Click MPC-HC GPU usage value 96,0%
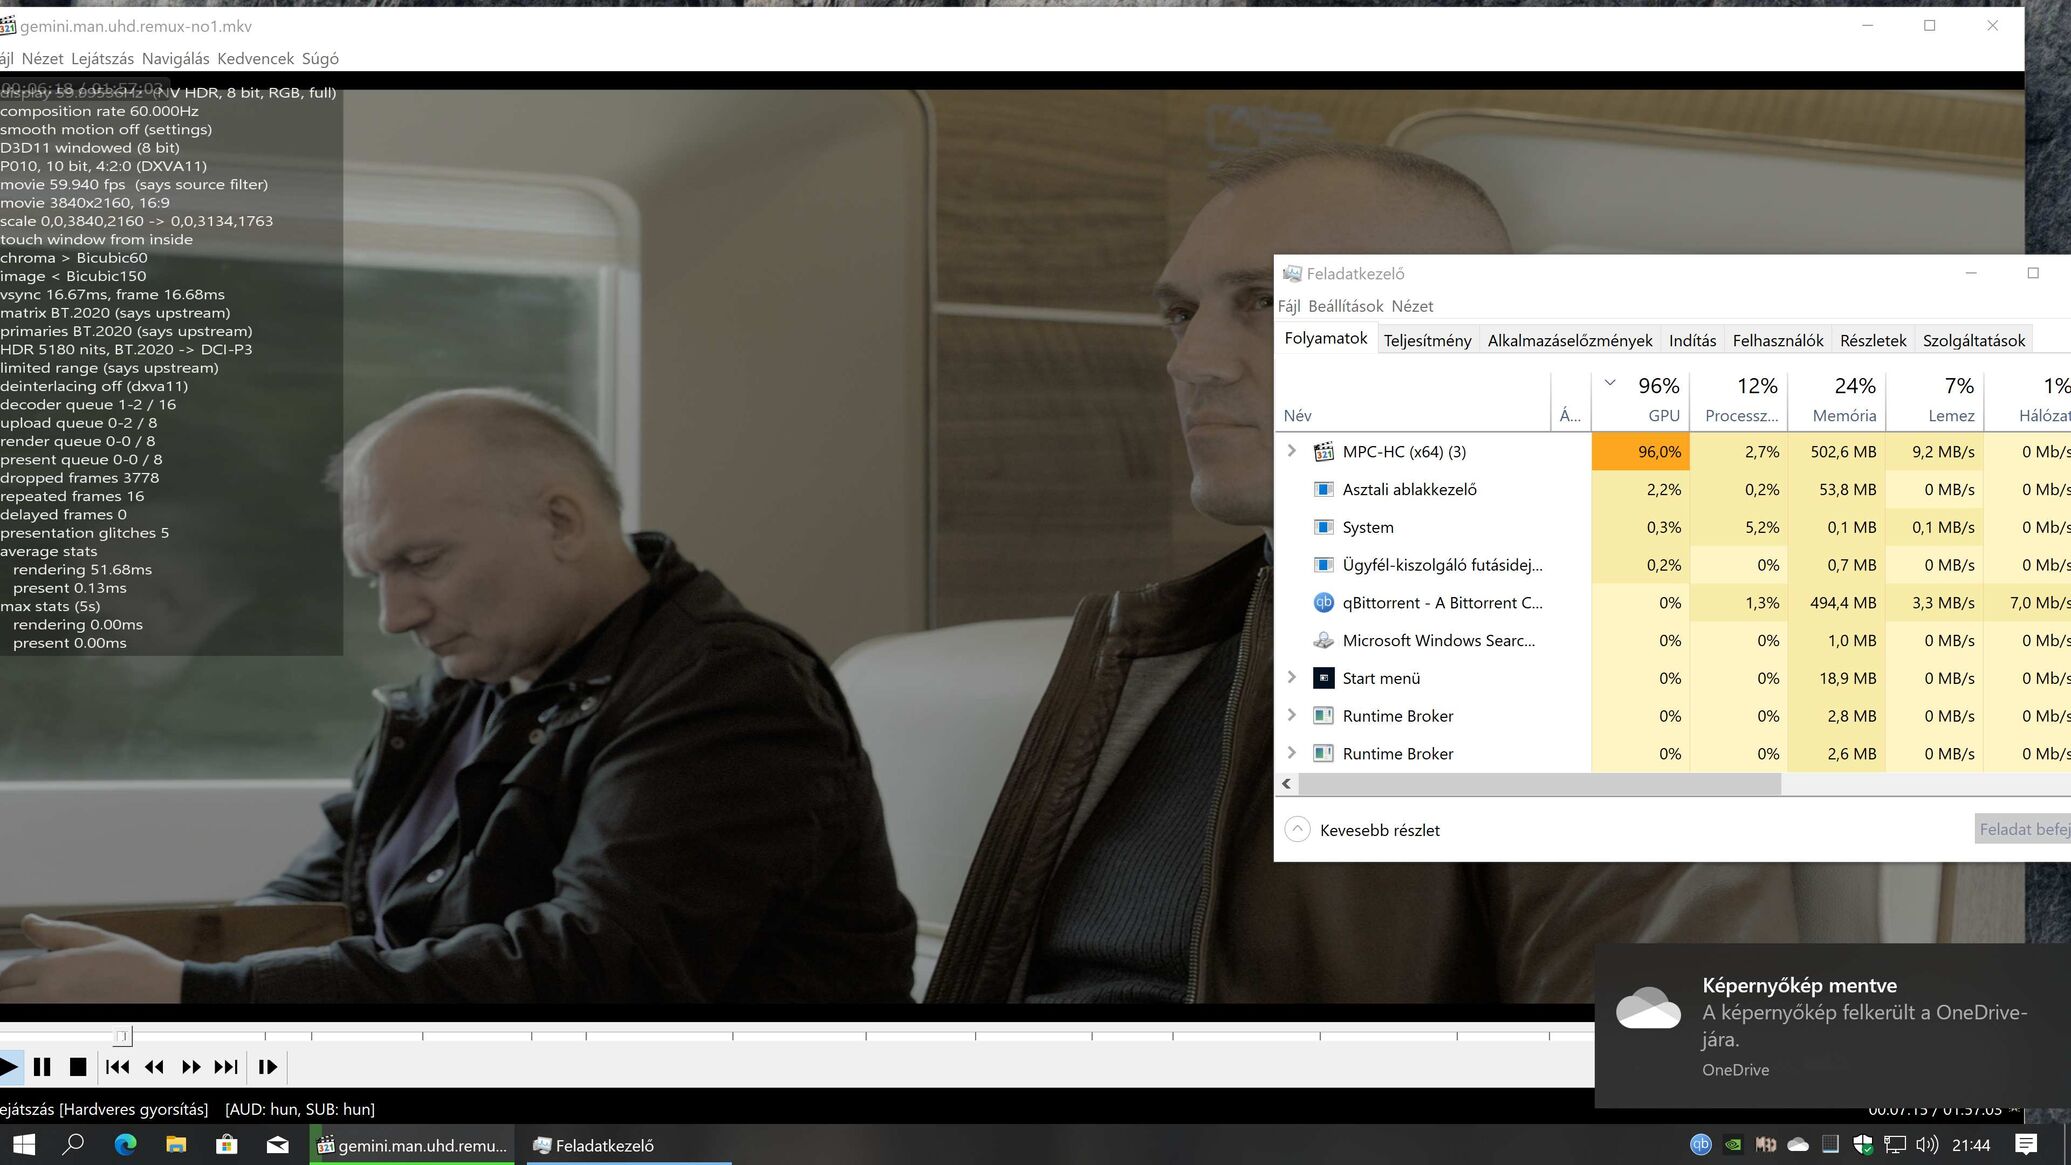This screenshot has width=2071, height=1165. pyautogui.click(x=1640, y=452)
